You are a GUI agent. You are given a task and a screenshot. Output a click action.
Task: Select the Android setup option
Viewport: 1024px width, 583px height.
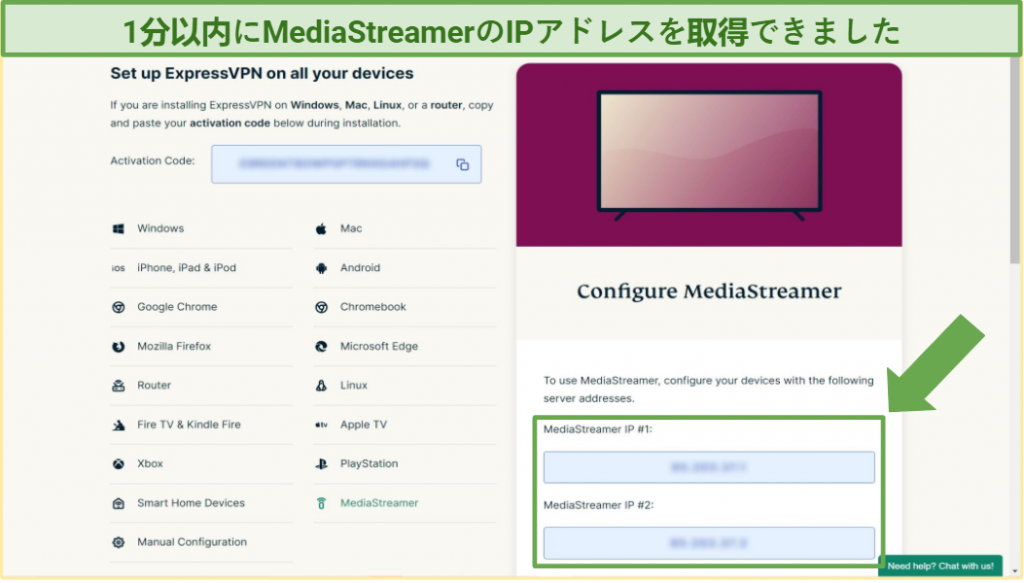(x=360, y=268)
